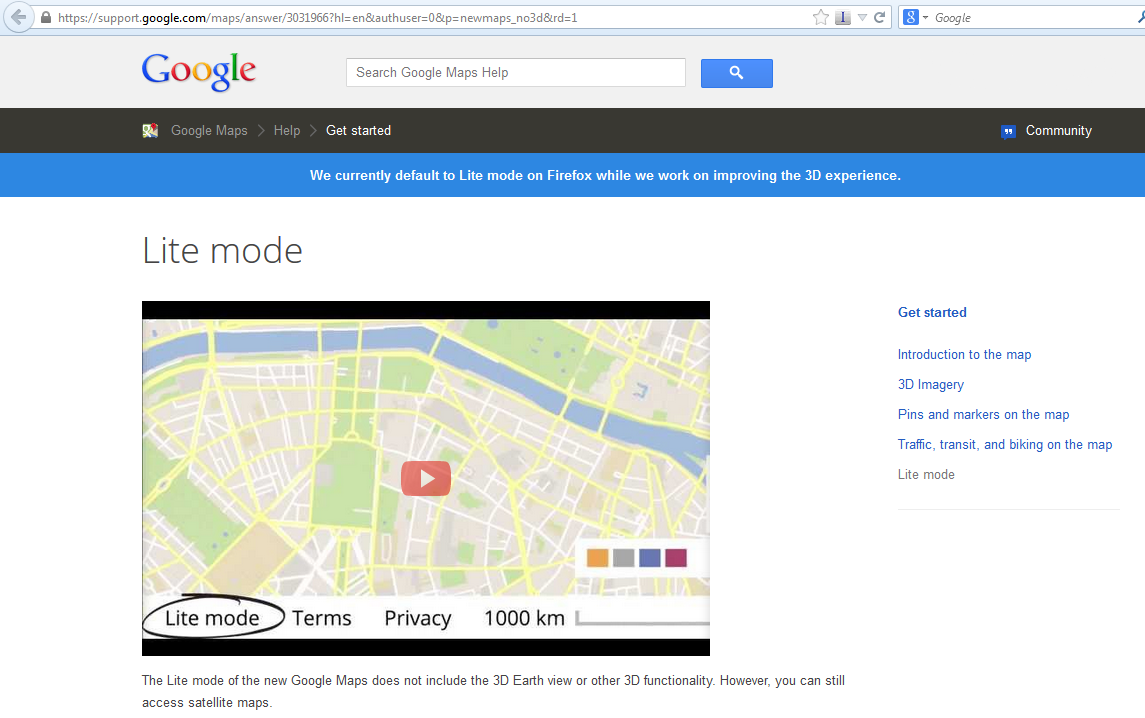Click the bookmarks icon beside the star
1145x718 pixels.
843,18
